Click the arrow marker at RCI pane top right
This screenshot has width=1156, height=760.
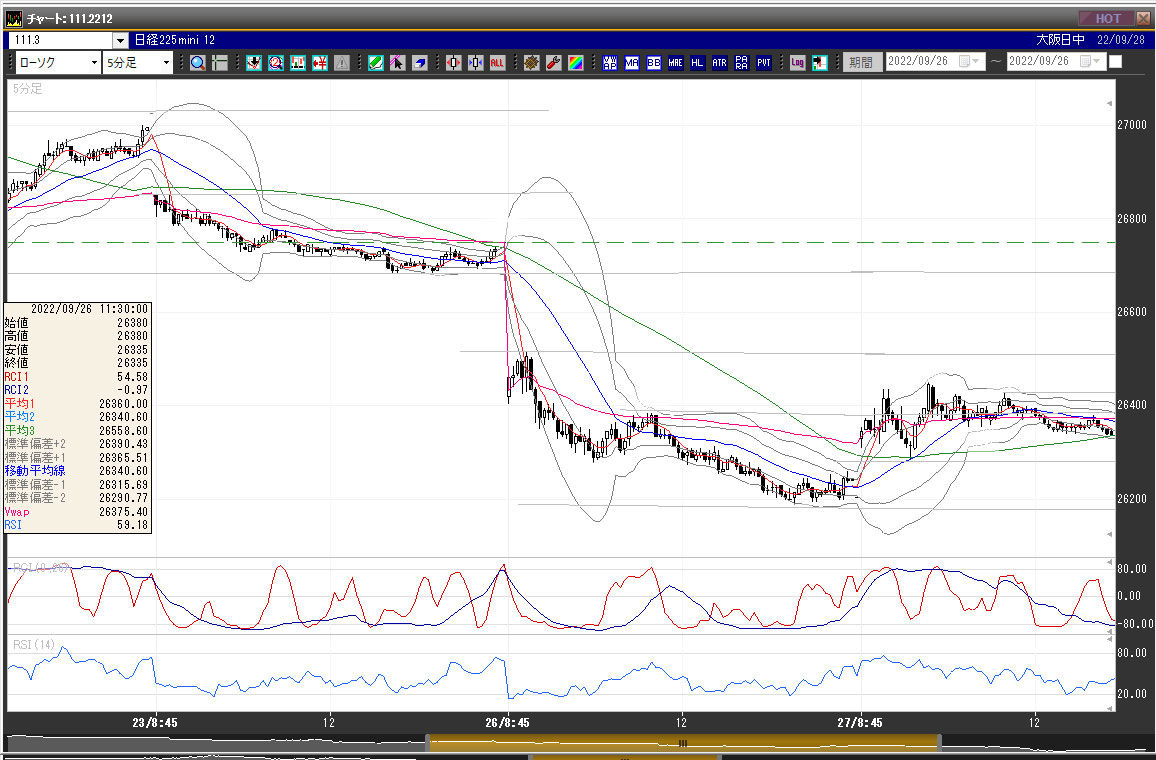(x=1110, y=562)
